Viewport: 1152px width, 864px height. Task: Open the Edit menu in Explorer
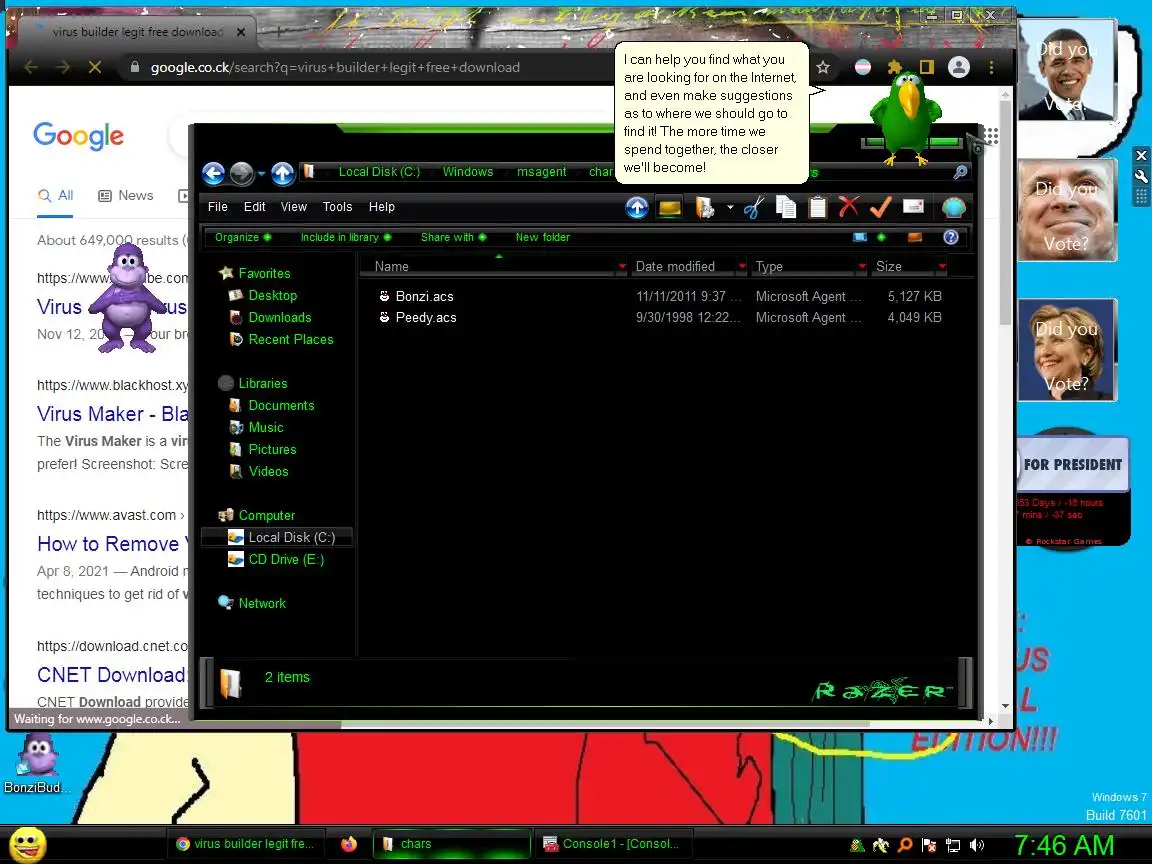254,207
